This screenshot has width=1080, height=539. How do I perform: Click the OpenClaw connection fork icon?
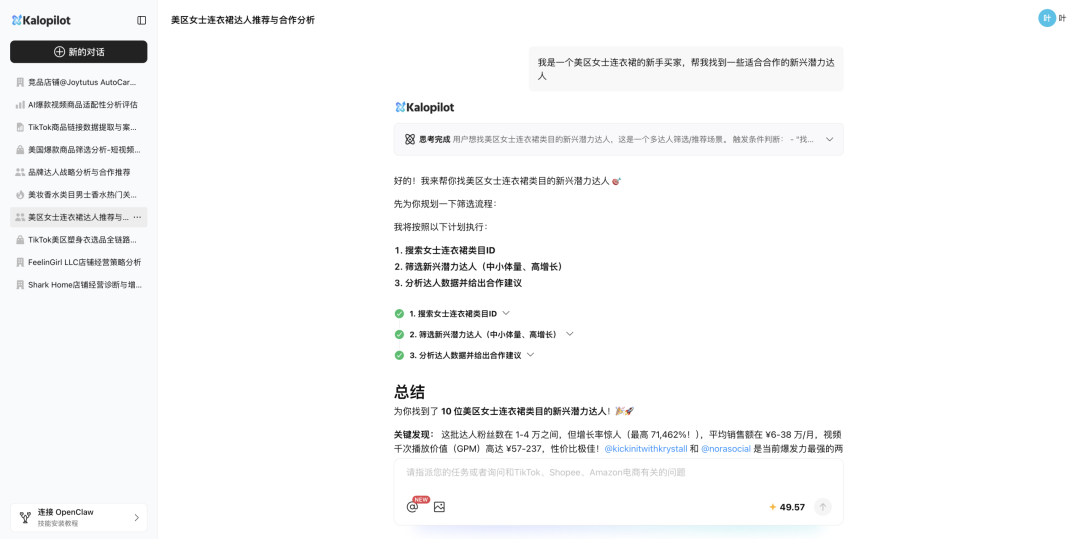coord(25,518)
